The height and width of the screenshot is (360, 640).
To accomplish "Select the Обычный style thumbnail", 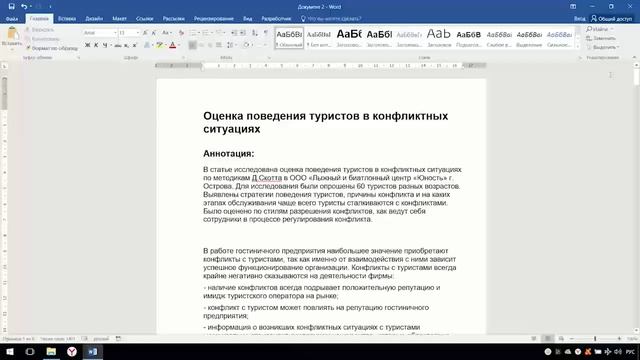I will [x=289, y=38].
